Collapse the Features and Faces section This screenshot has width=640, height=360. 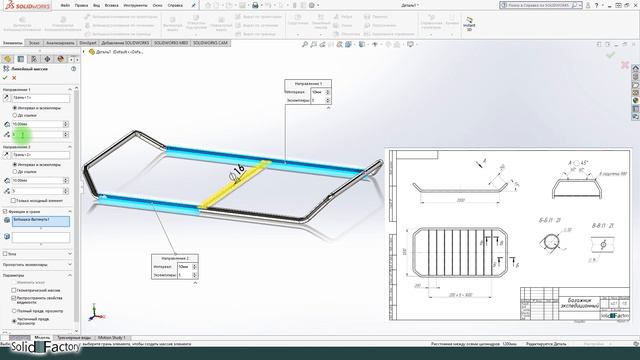(x=70, y=211)
